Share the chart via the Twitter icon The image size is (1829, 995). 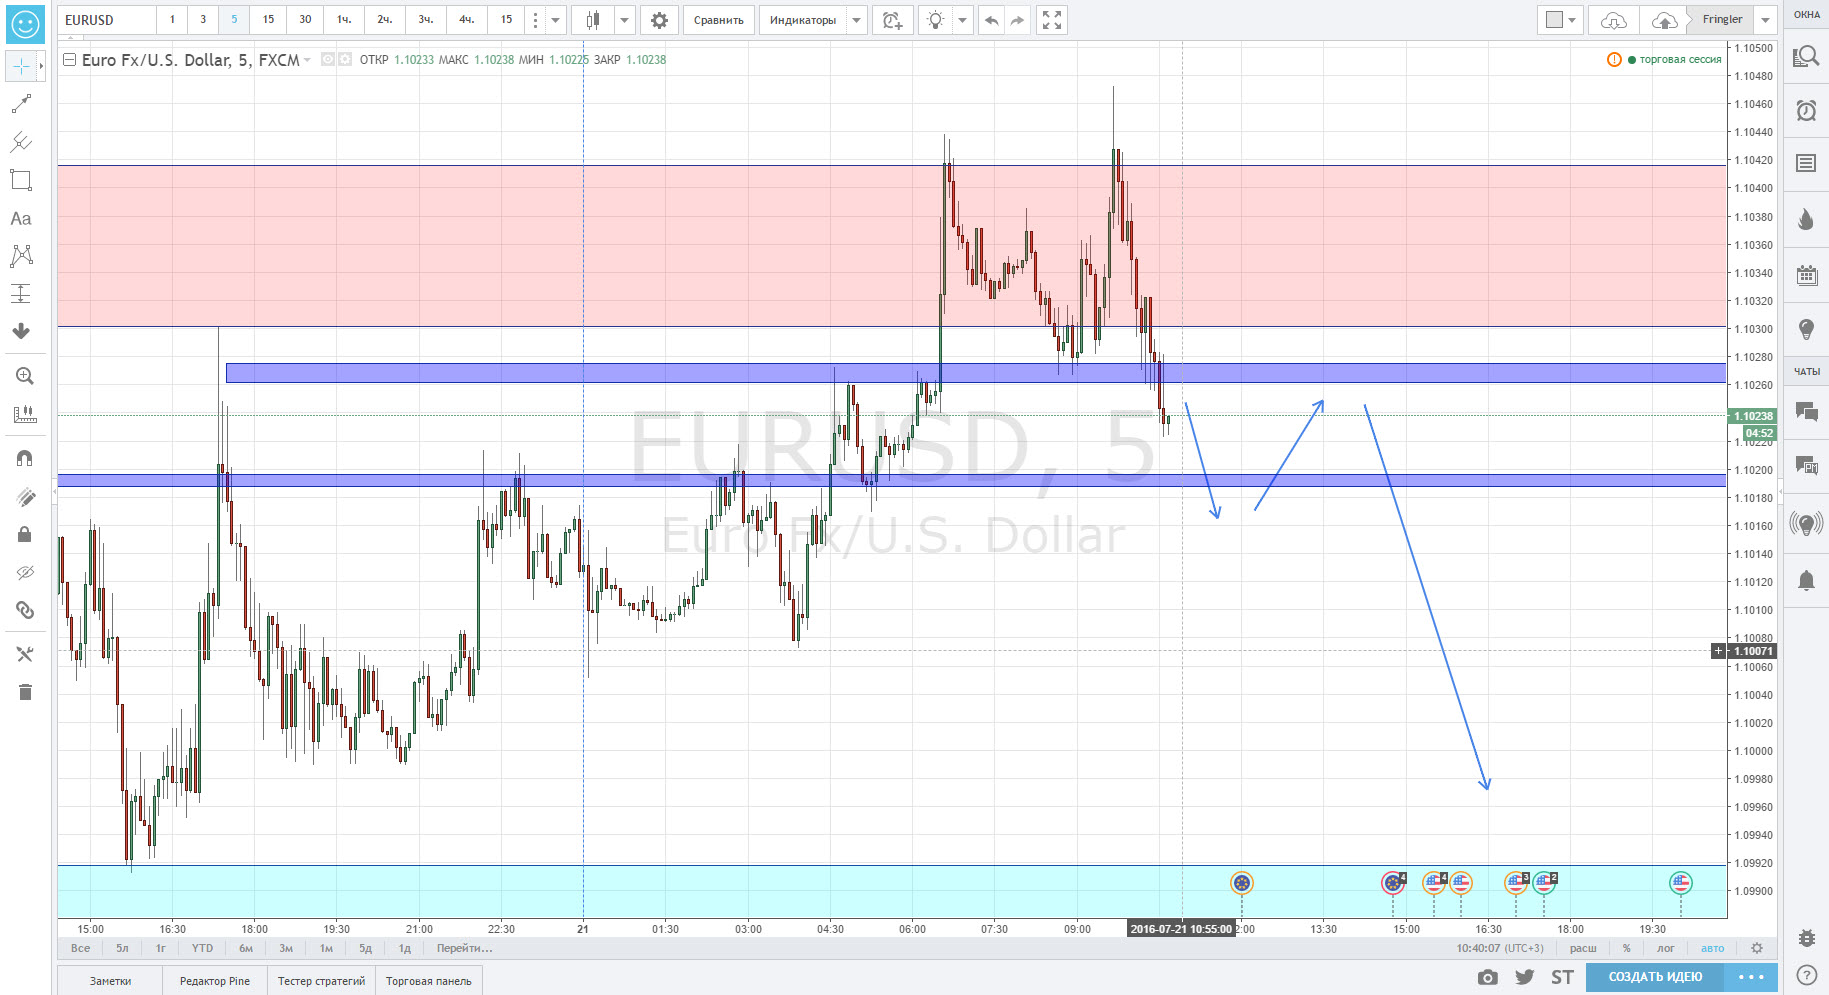[1524, 977]
